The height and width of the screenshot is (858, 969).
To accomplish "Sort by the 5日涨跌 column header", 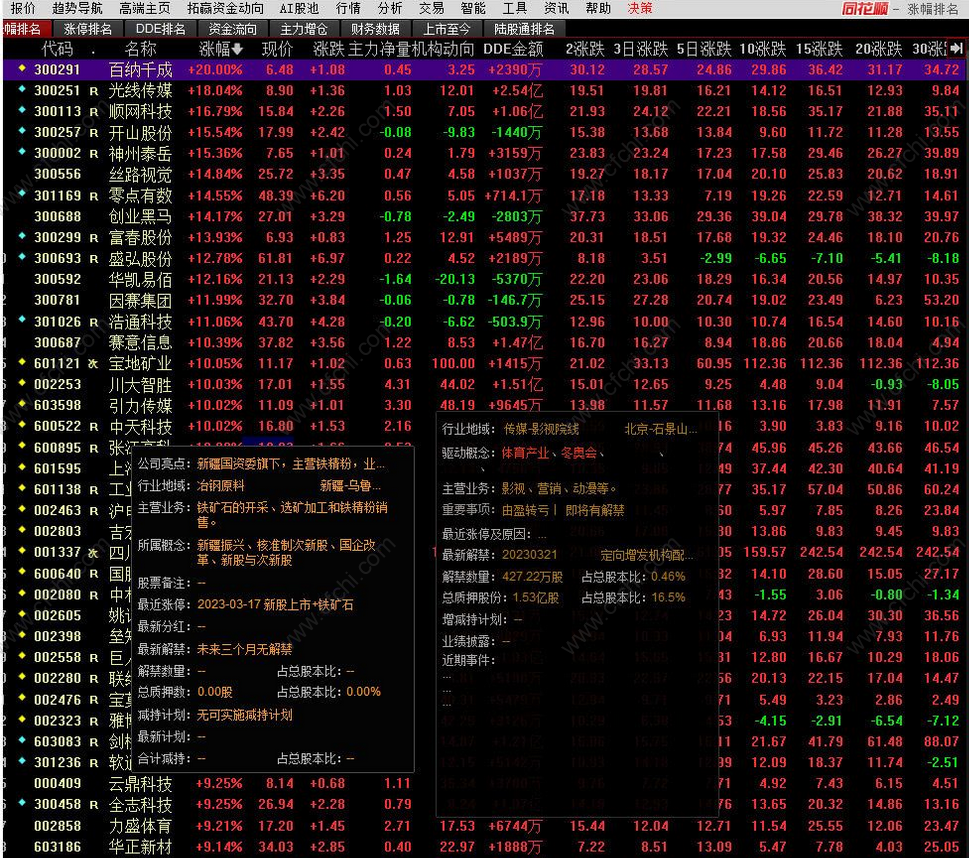I will click(704, 49).
